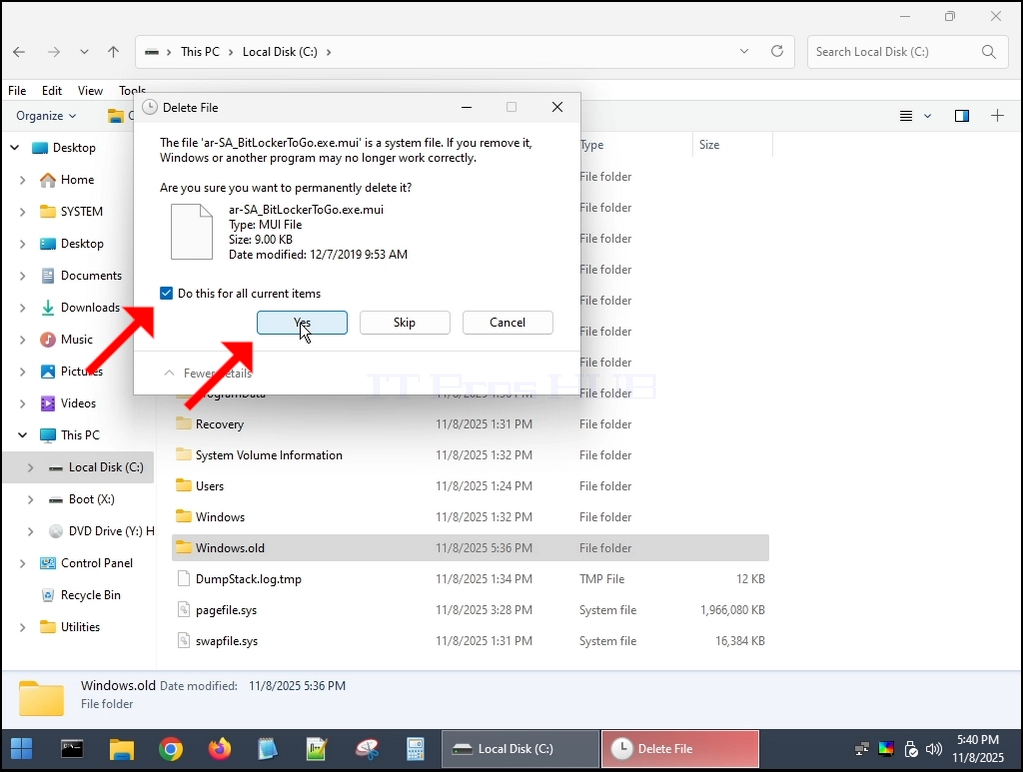Uncheck 'Do this for all current items'
The width and height of the screenshot is (1023, 772).
tap(166, 294)
